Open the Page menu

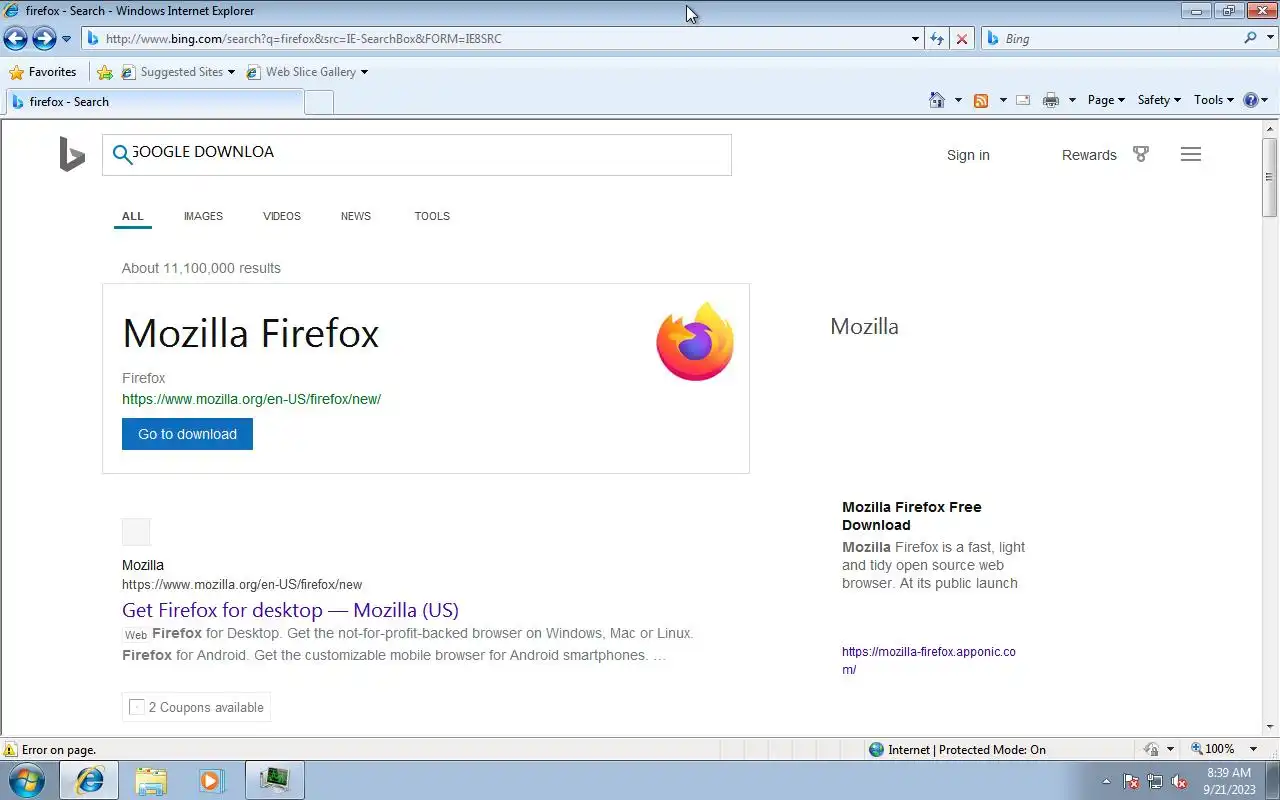click(1106, 100)
